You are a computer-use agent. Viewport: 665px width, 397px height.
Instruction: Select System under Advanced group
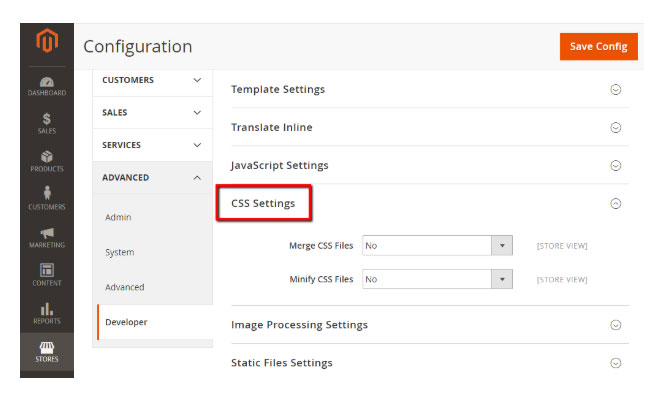tap(120, 252)
